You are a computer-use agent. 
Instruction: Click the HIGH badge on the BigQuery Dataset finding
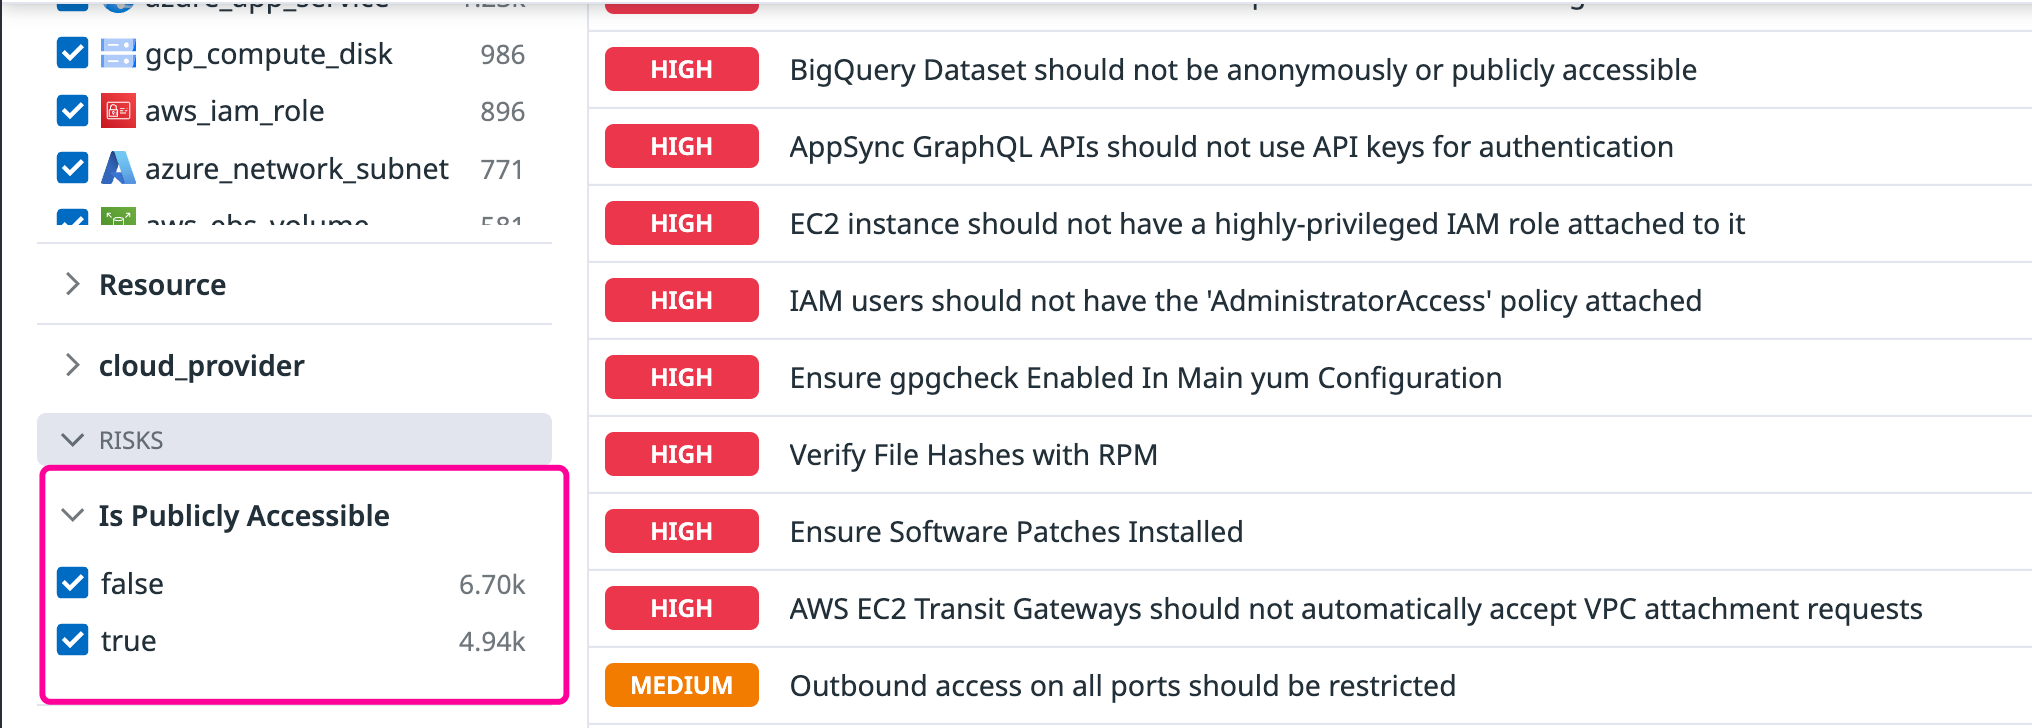click(x=681, y=69)
